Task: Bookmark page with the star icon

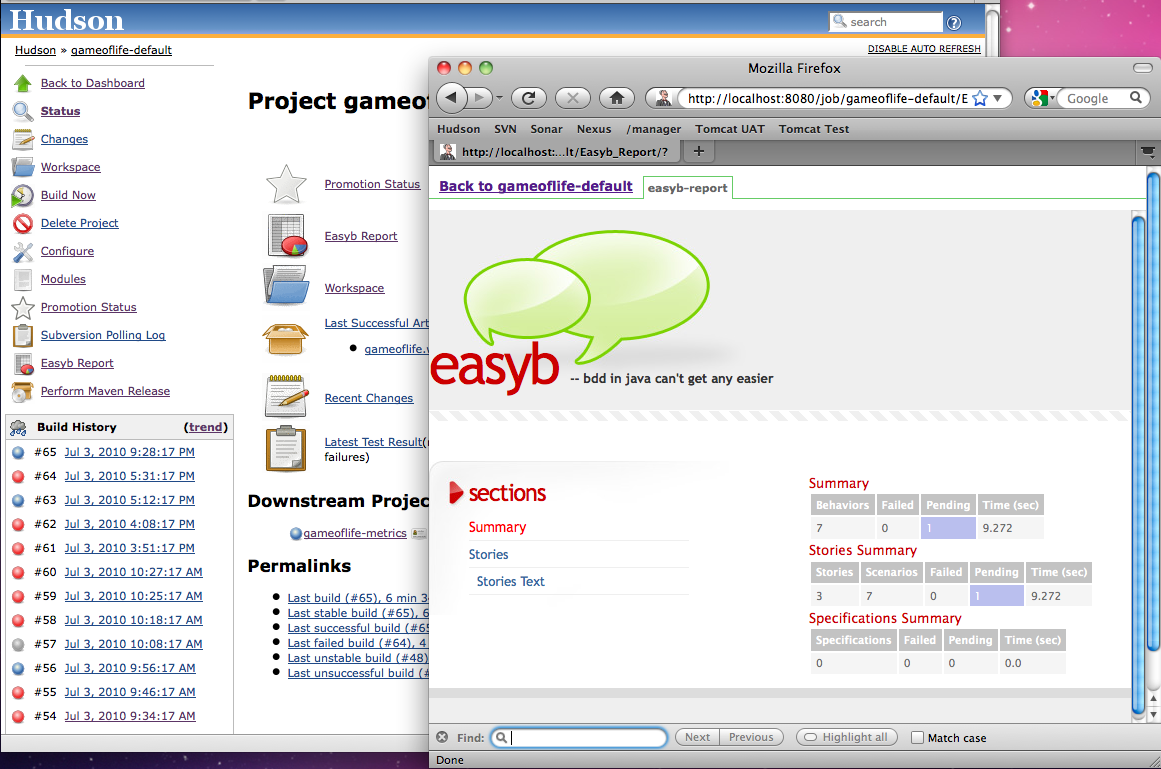Action: point(980,98)
